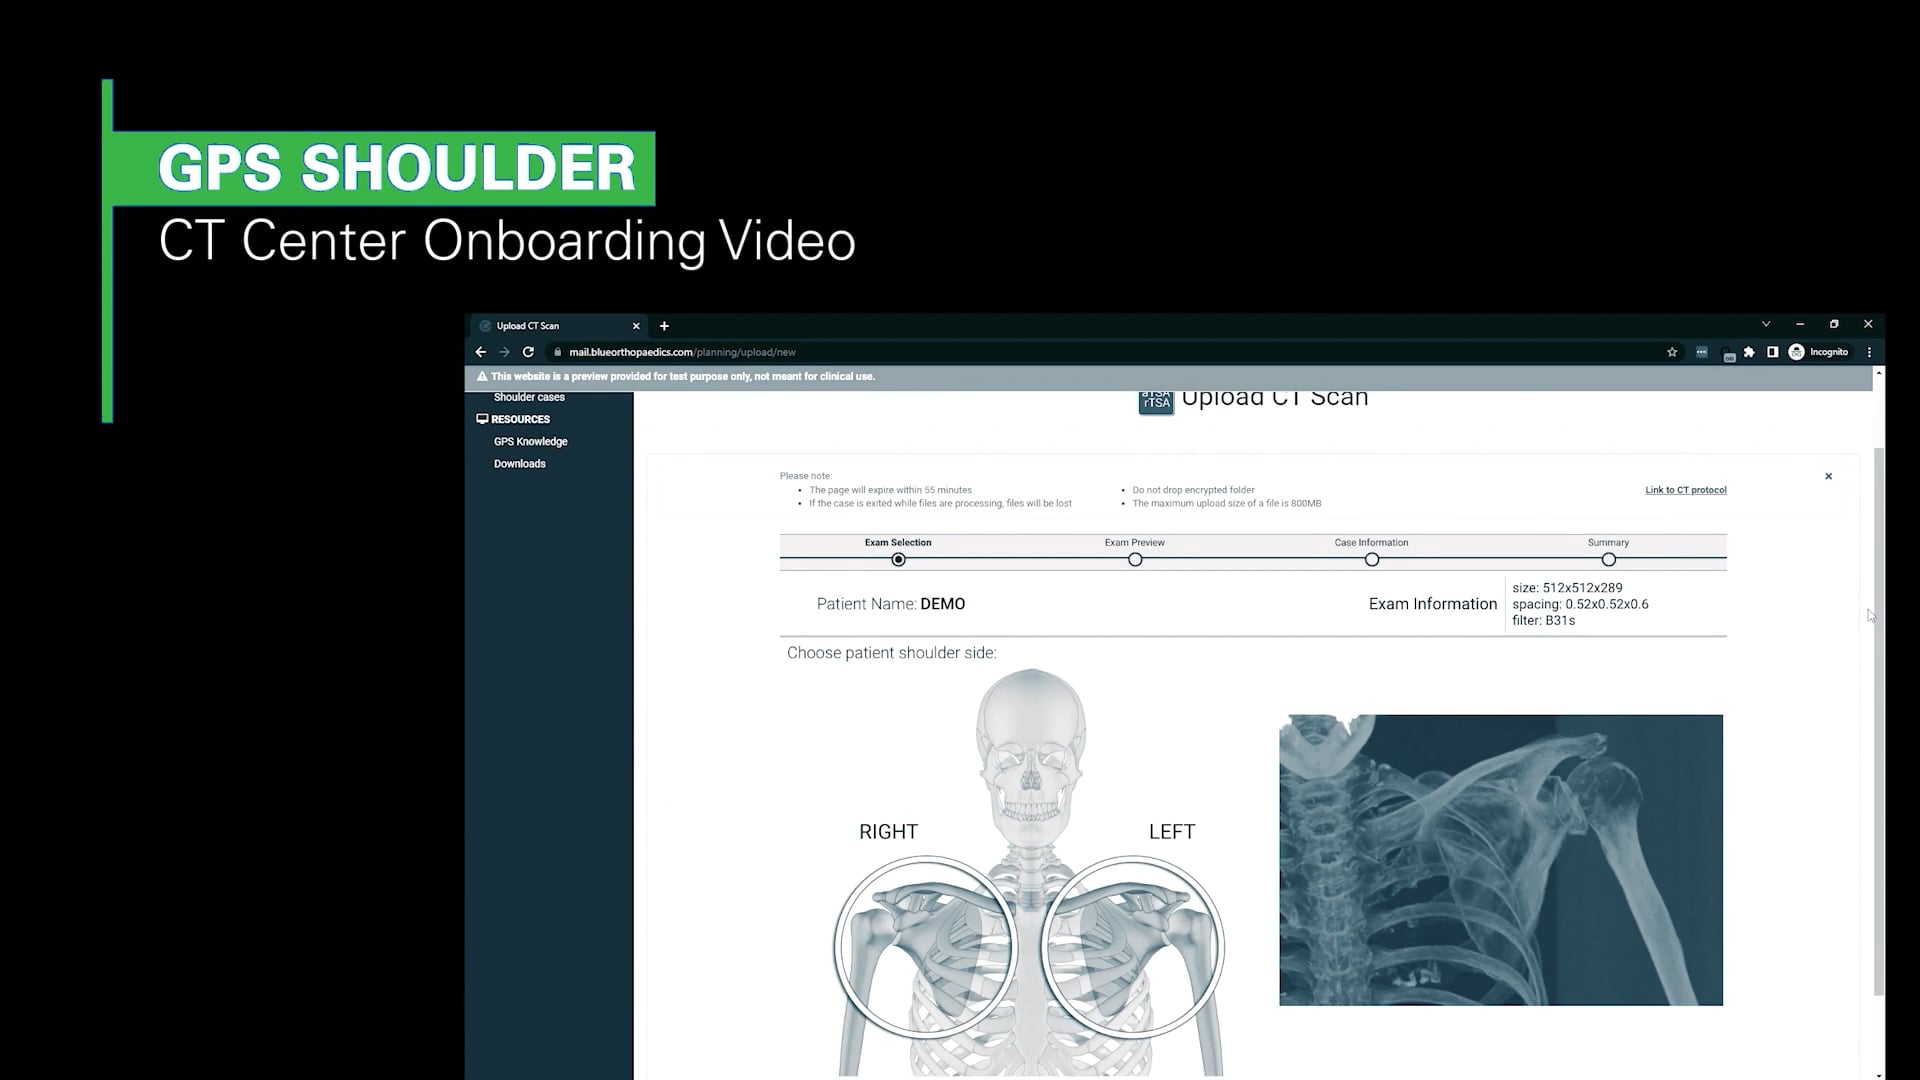The height and width of the screenshot is (1080, 1920).
Task: Open Chrome's three-dot menu
Action: [1869, 352]
